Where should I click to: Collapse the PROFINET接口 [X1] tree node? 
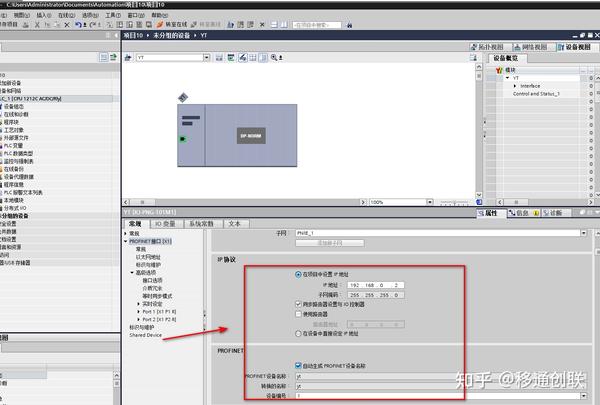pos(126,242)
